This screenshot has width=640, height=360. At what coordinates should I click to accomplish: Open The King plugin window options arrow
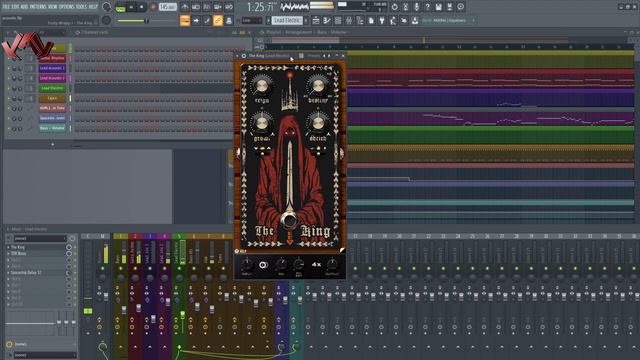click(x=238, y=56)
